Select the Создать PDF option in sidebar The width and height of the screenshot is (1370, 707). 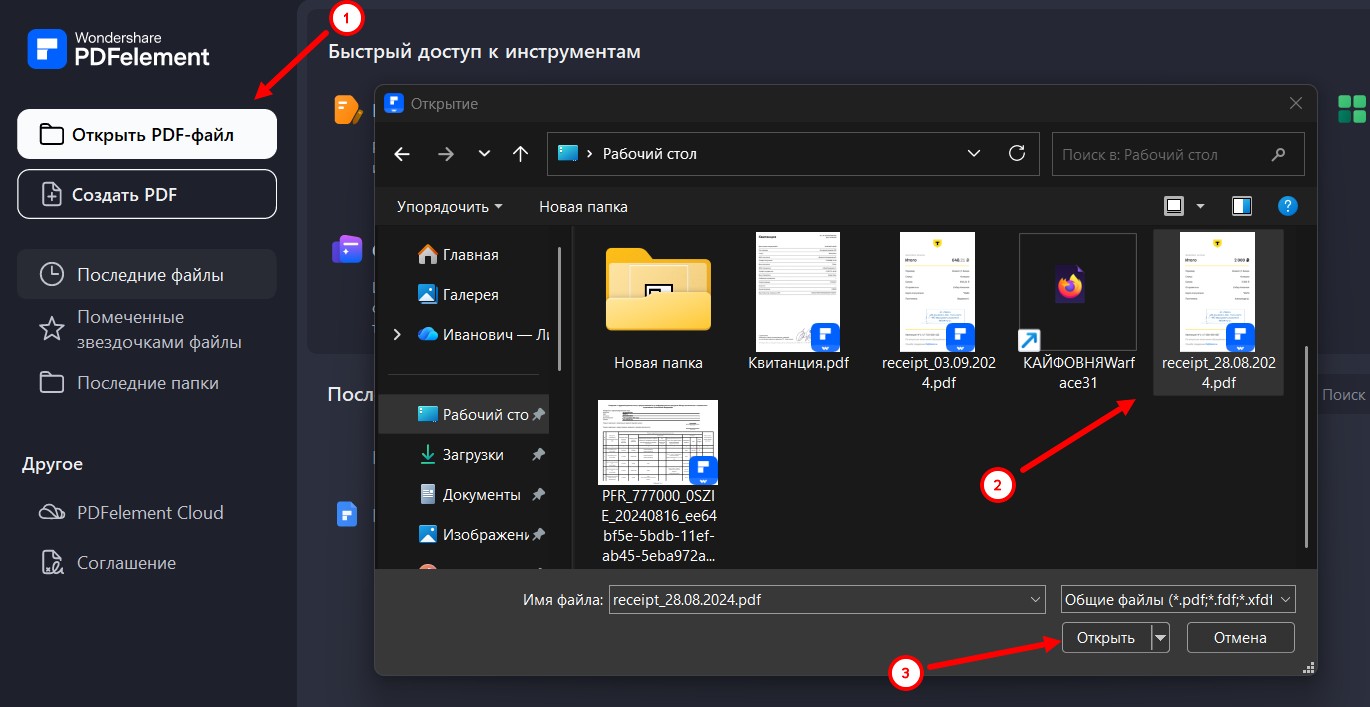(146, 194)
